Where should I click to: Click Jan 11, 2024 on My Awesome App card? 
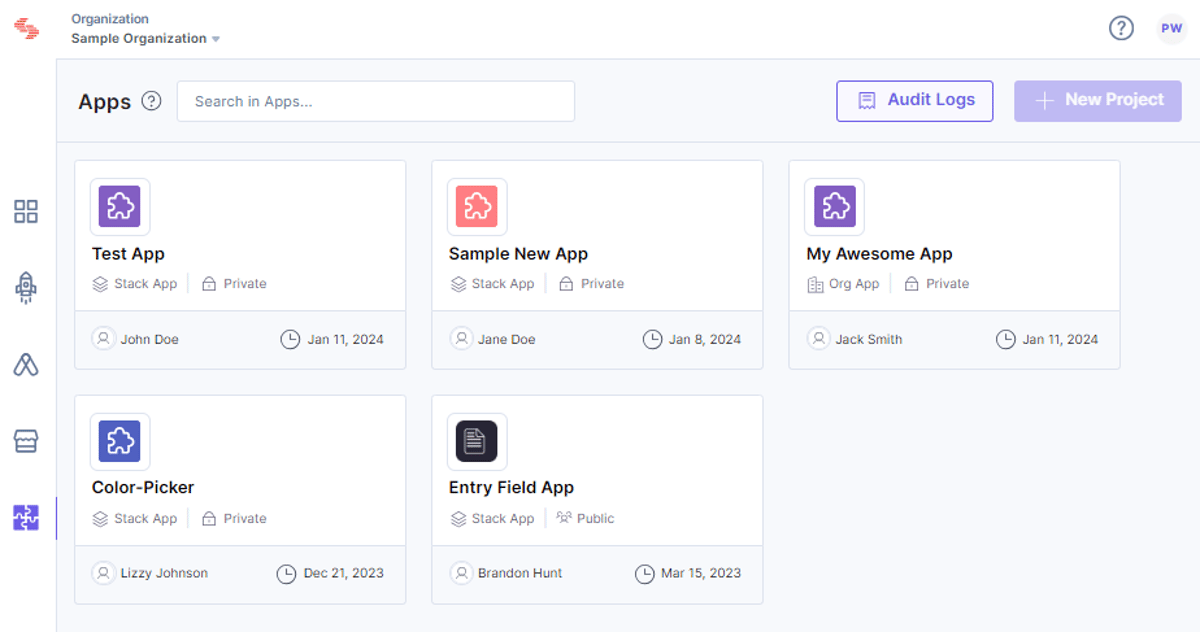pyautogui.click(x=1060, y=339)
